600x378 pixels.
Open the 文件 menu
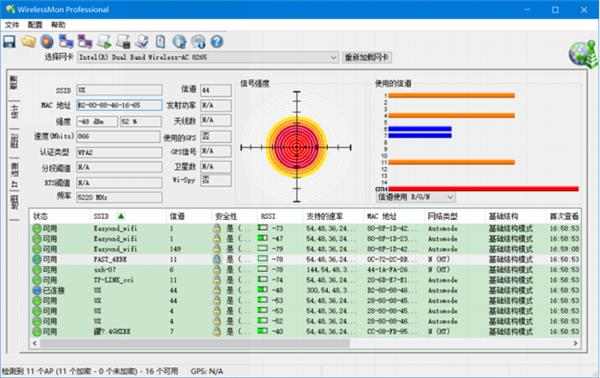(x=12, y=25)
